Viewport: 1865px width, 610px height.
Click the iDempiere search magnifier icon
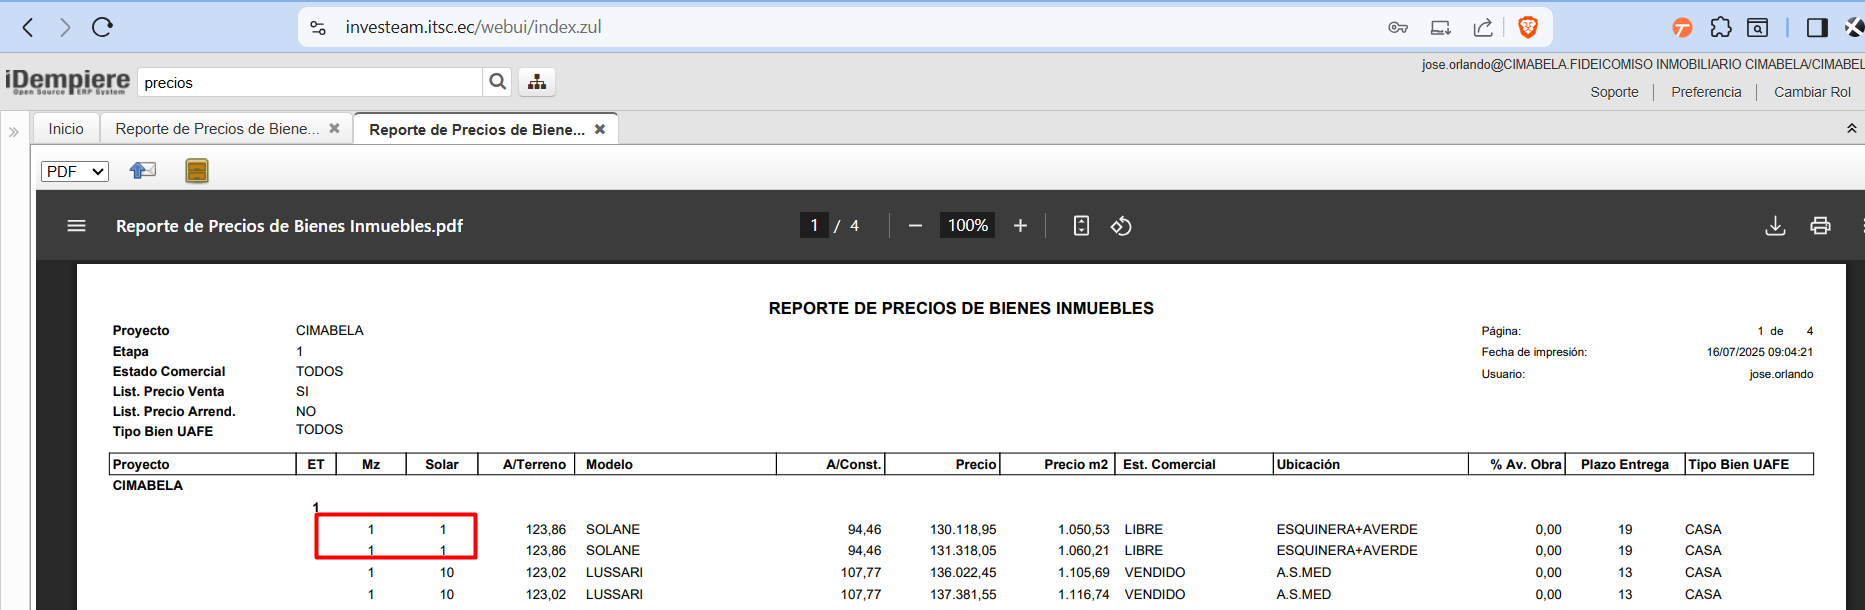click(497, 82)
